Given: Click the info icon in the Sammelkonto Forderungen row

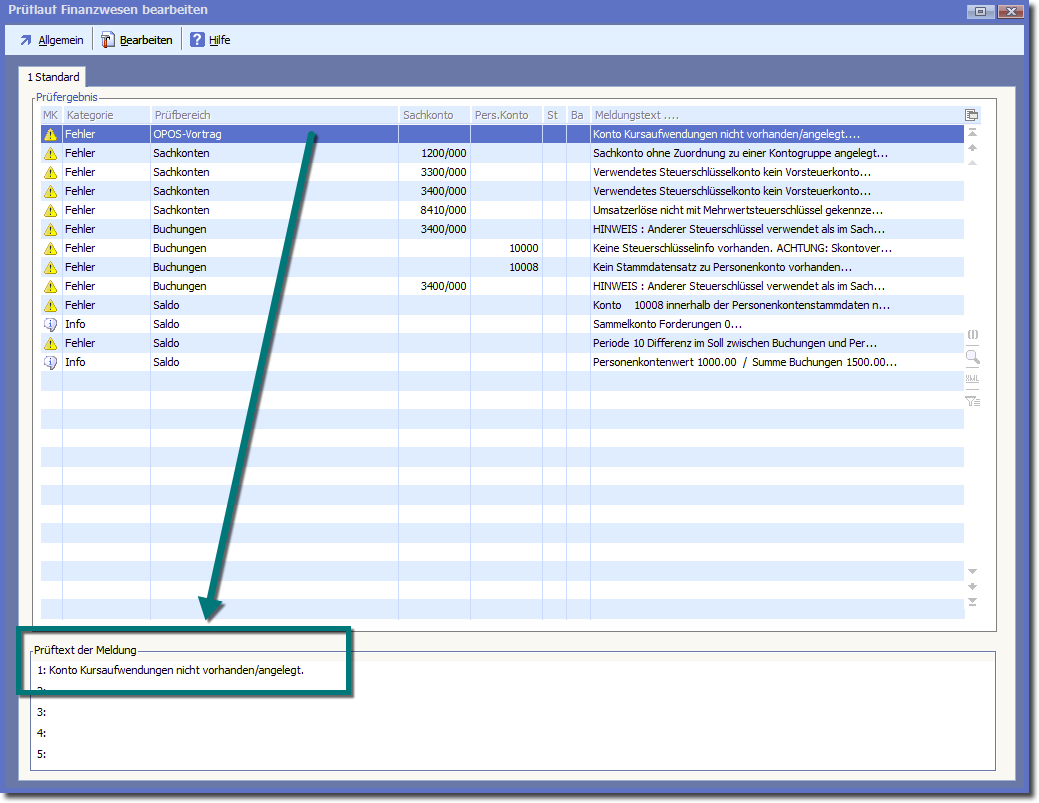Looking at the screenshot, I should point(51,324).
